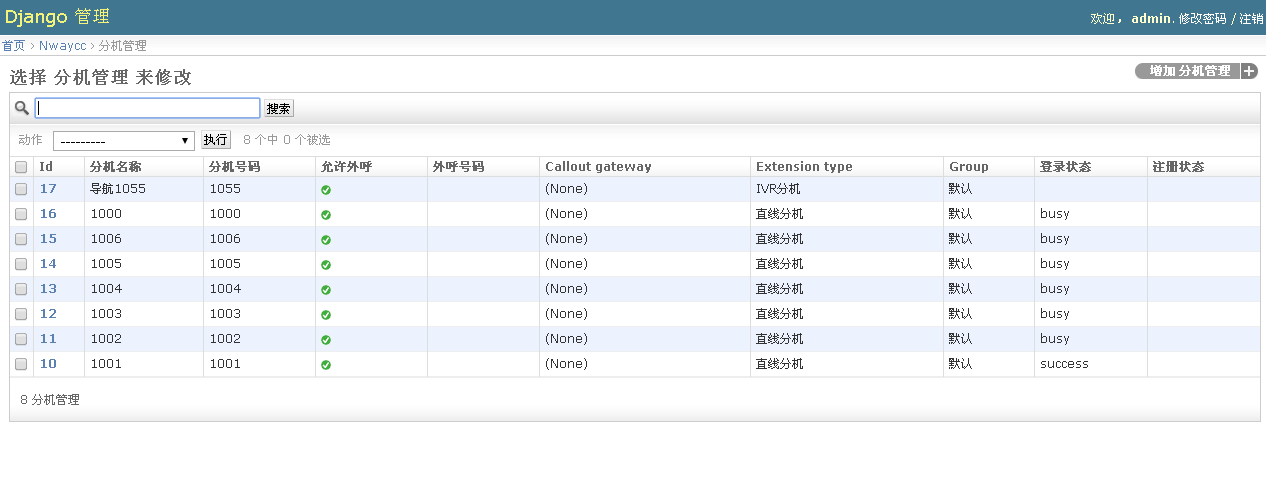The width and height of the screenshot is (1266, 496).
Task: Click the 执行 execute button
Action: pyautogui.click(x=215, y=140)
